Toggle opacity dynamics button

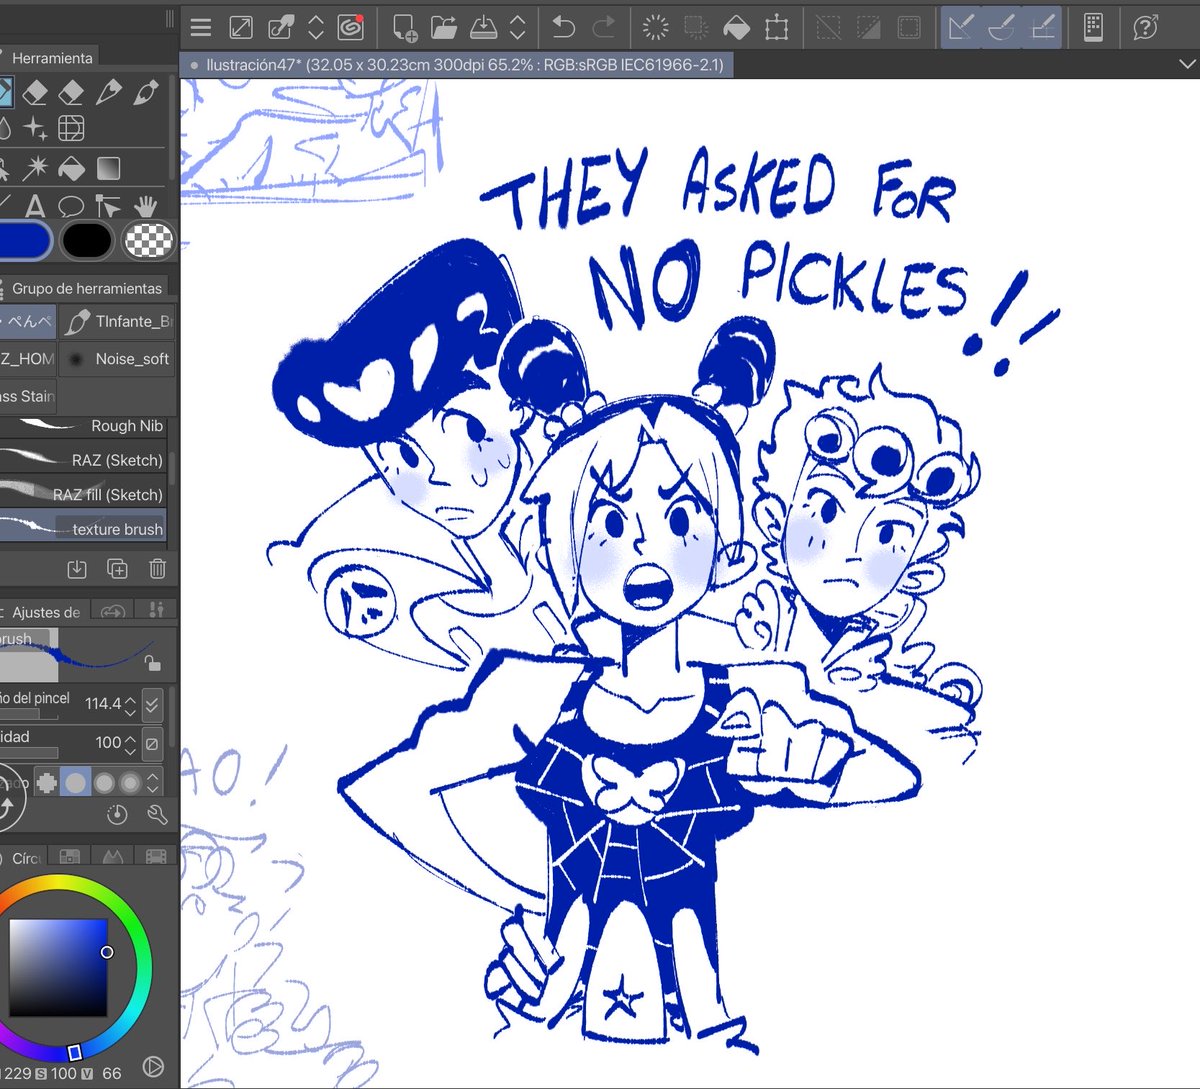(152, 743)
